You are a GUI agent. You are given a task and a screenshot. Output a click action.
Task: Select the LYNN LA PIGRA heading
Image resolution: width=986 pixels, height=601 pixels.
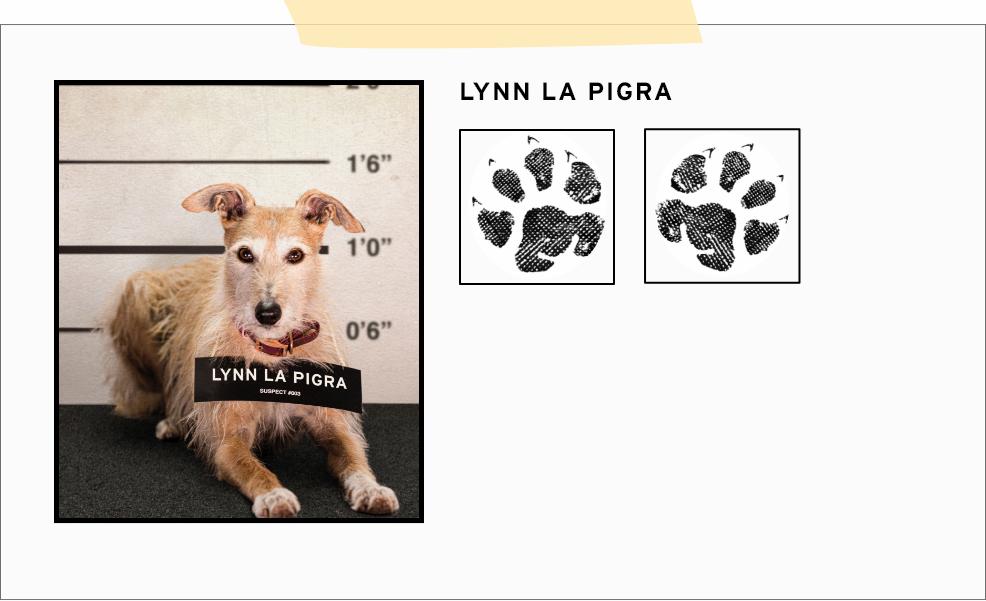pos(566,92)
